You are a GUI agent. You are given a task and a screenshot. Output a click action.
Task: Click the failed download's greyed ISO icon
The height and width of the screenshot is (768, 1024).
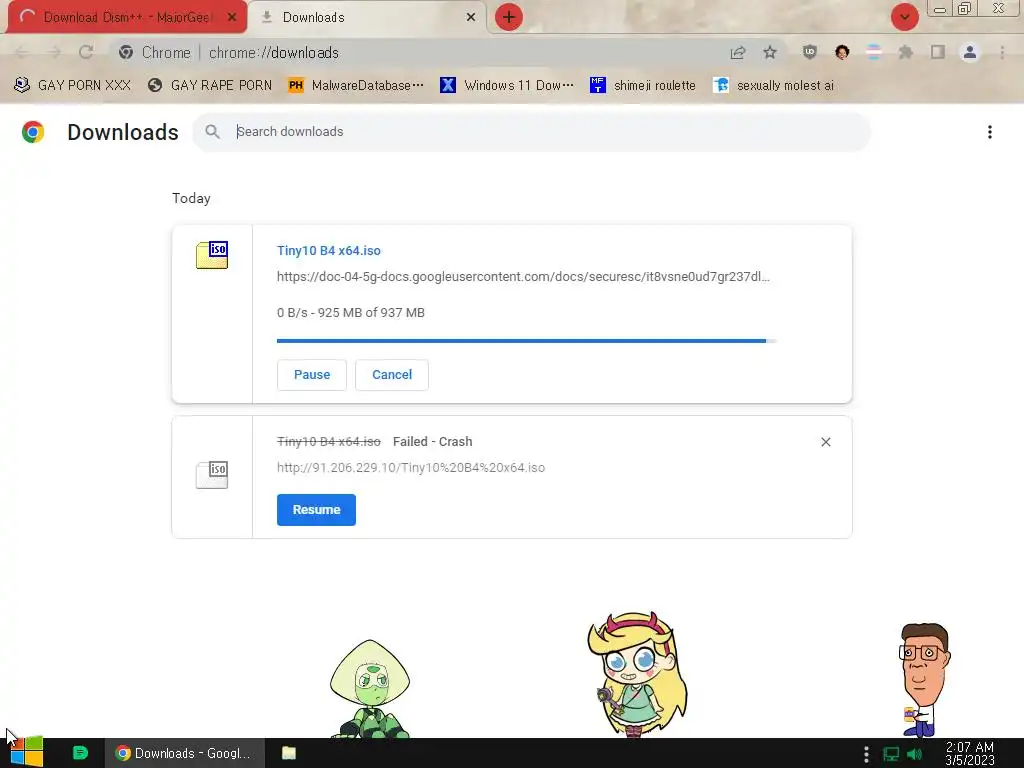[x=212, y=475]
